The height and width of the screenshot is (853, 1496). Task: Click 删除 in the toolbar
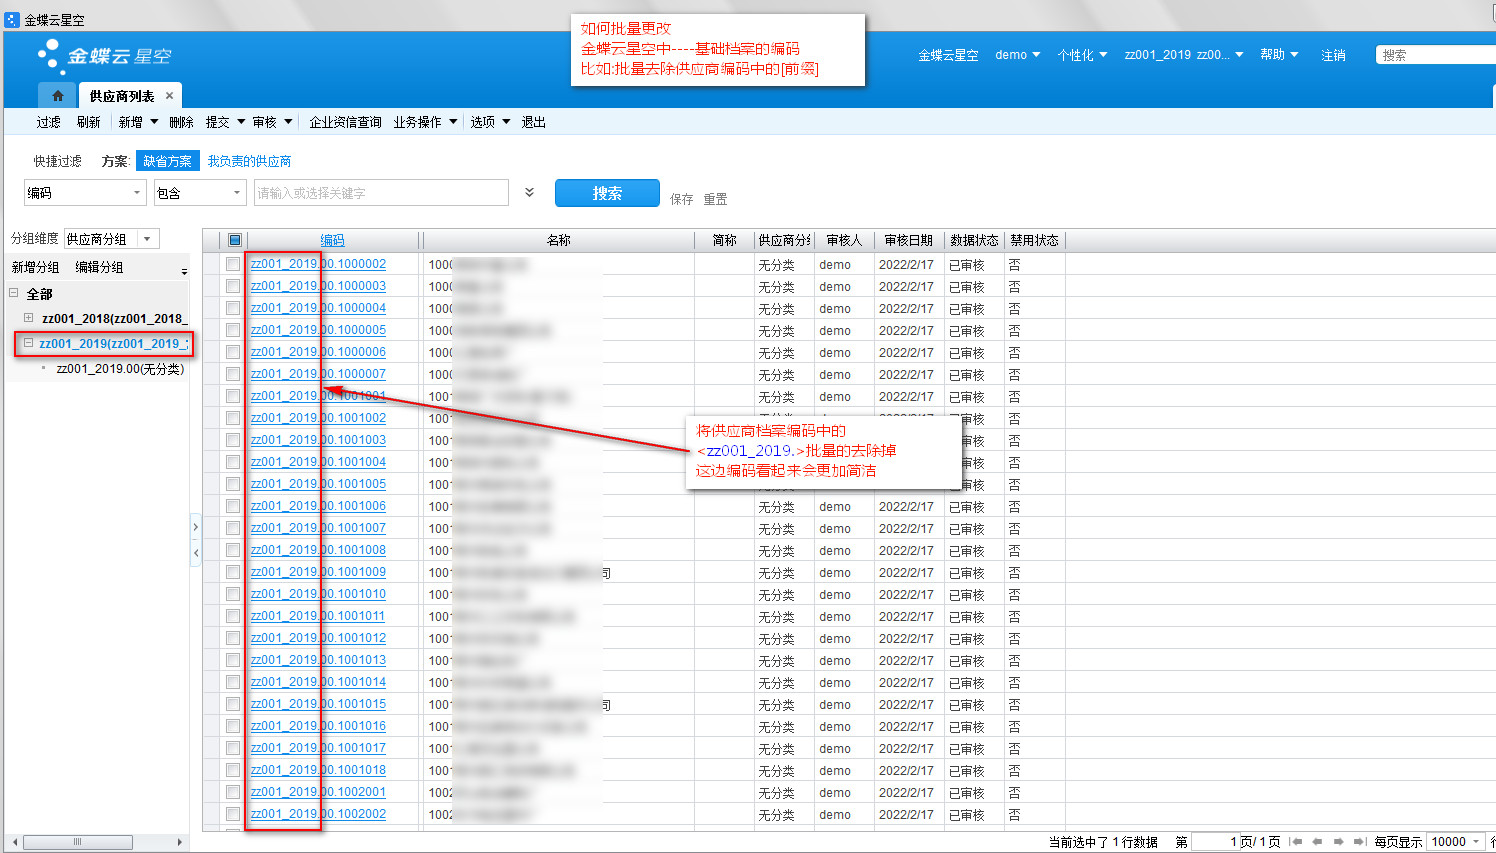[x=181, y=122]
